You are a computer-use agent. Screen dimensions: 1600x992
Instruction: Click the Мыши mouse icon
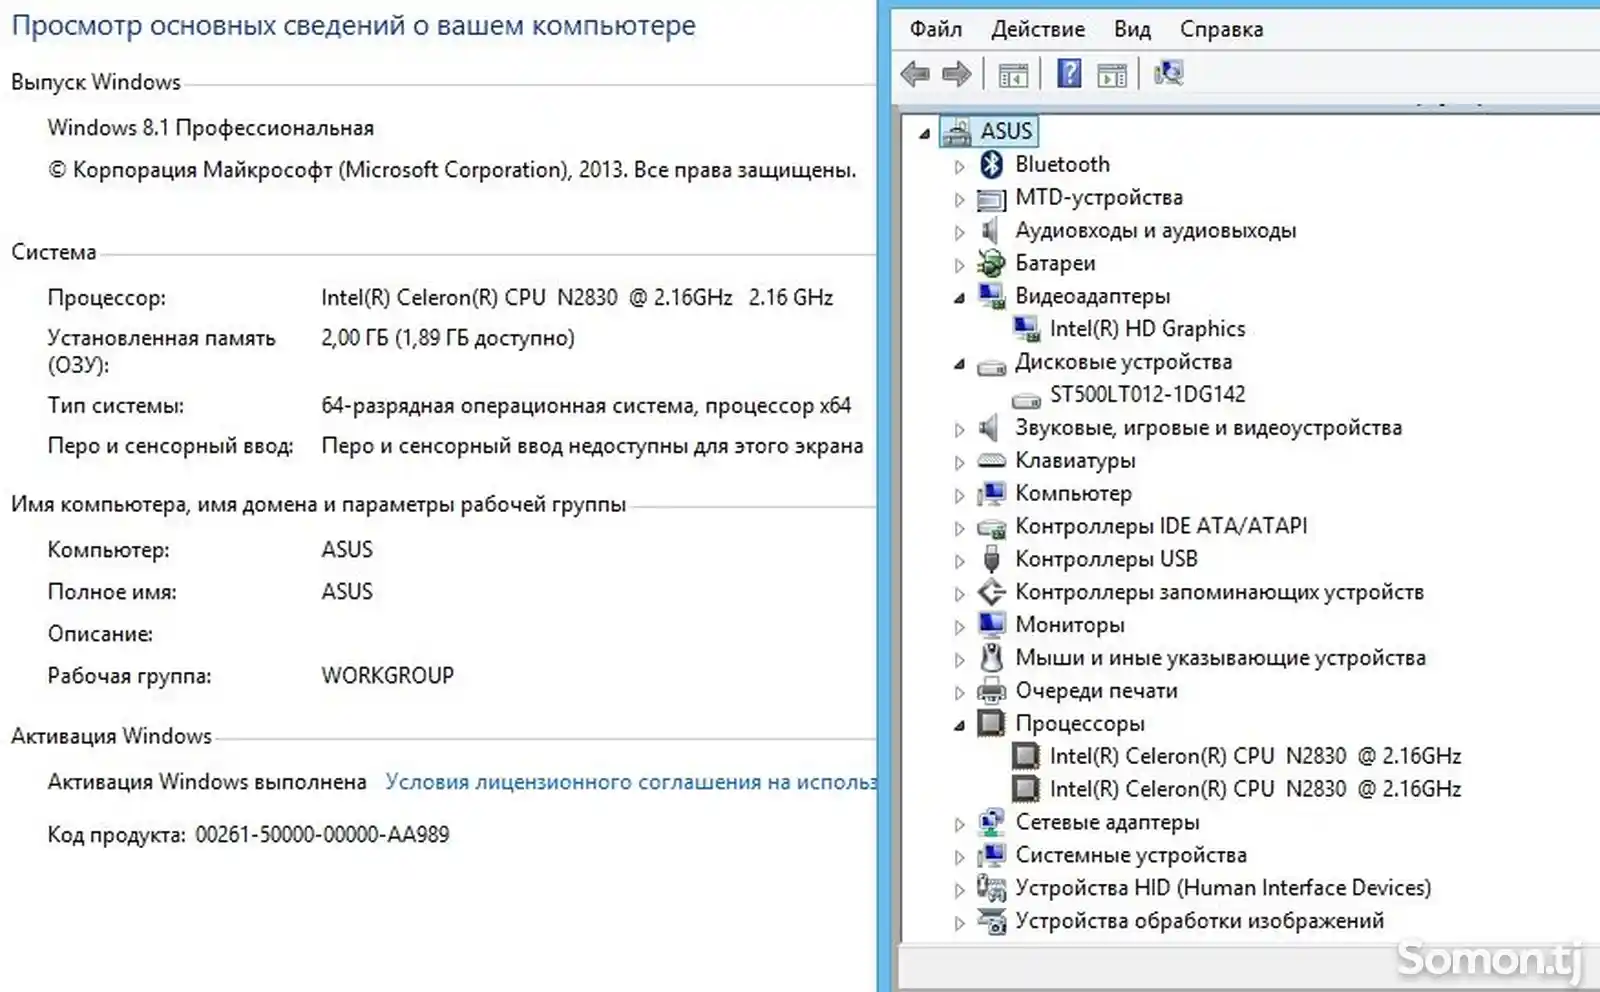click(991, 658)
